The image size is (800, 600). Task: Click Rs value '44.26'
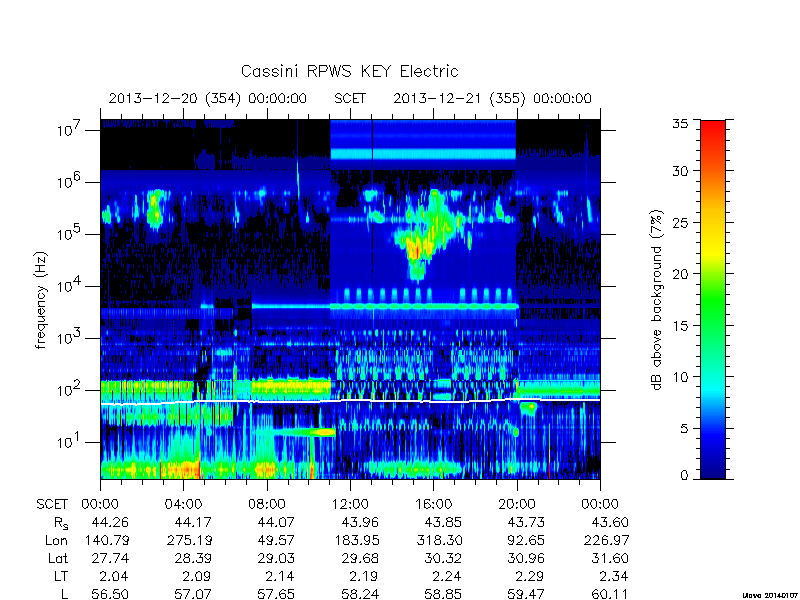110,522
